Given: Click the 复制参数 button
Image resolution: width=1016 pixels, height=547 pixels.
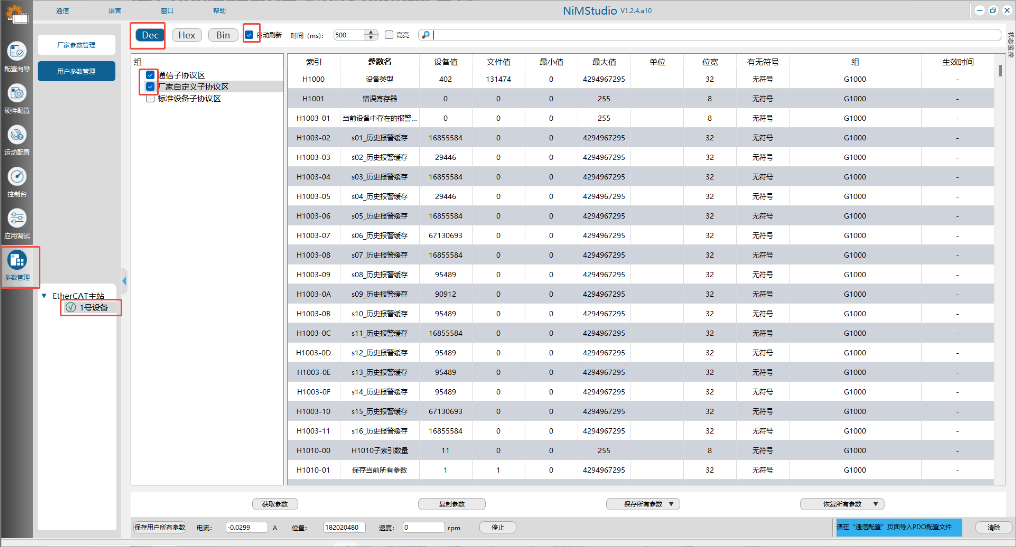Looking at the screenshot, I should (x=452, y=504).
